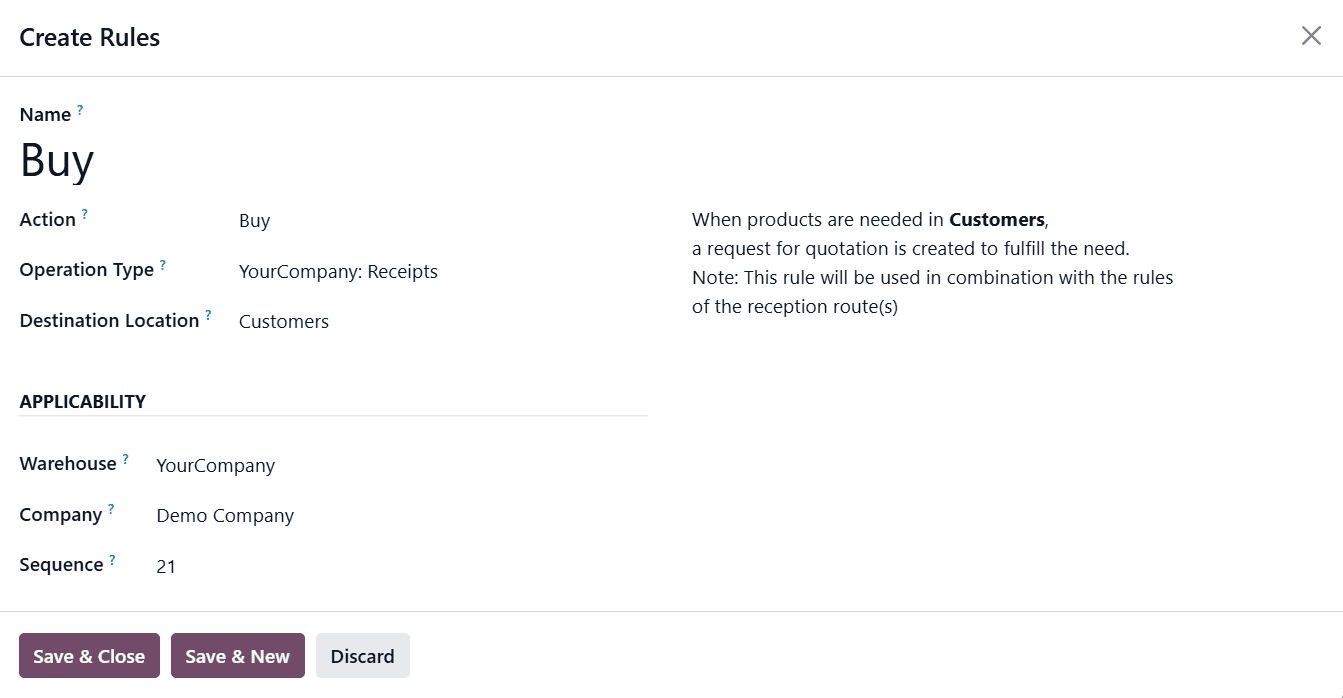Change the Sequence value 21
Screen dimensions: 1343x698
point(166,566)
